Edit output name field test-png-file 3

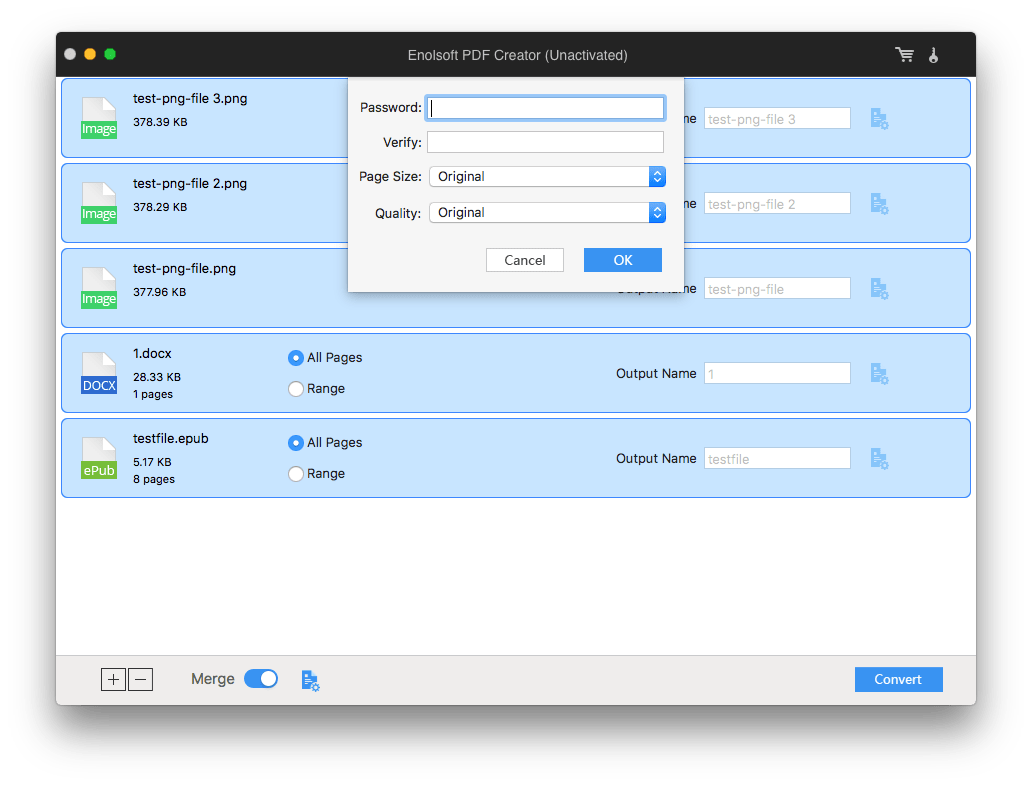777,119
